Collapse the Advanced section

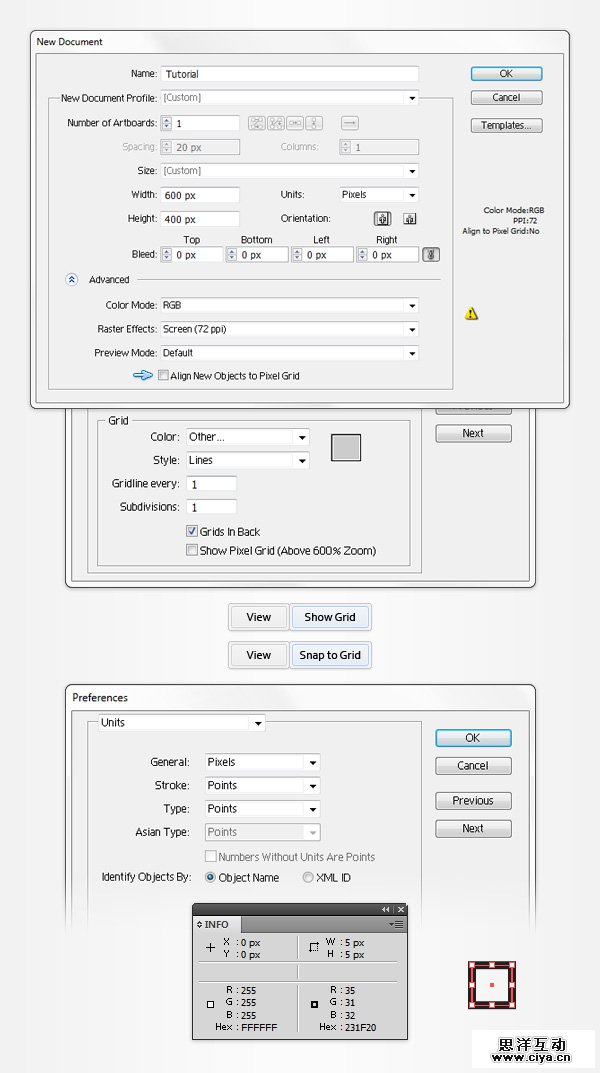coord(71,280)
